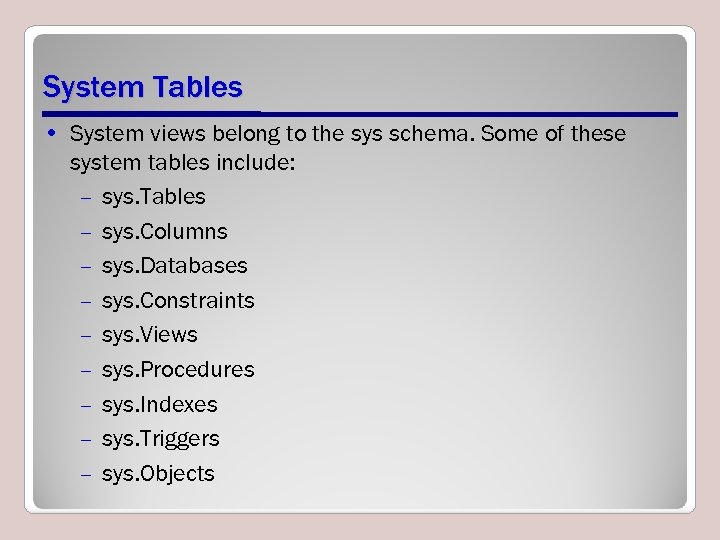Click the sys.Triggers text
Screen dimensions: 720x540
click(160, 439)
